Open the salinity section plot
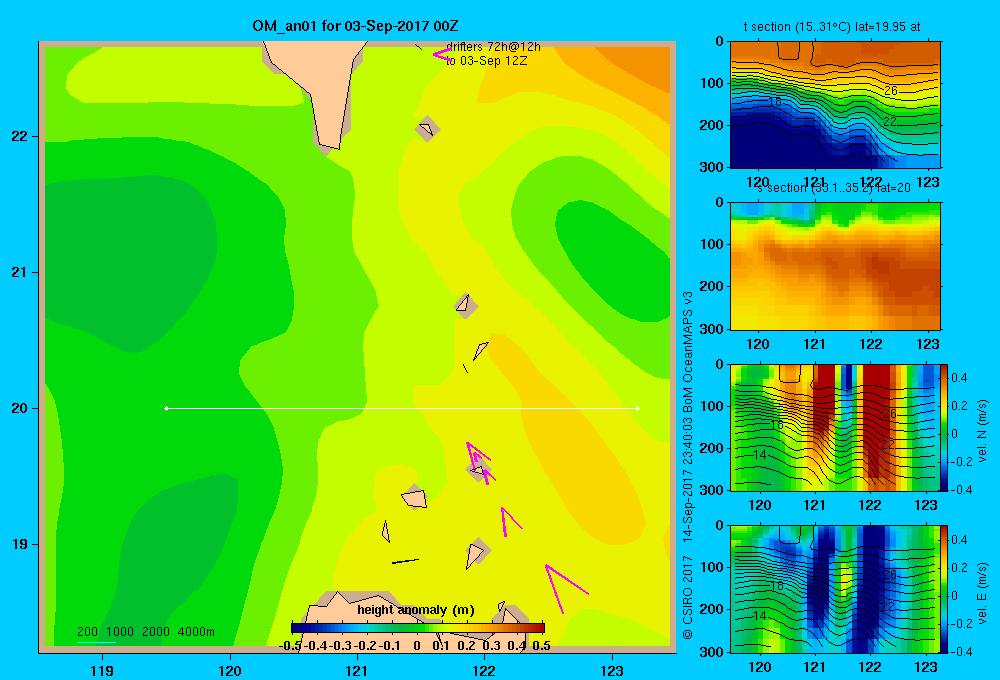This screenshot has width=1000, height=680. (x=835, y=266)
